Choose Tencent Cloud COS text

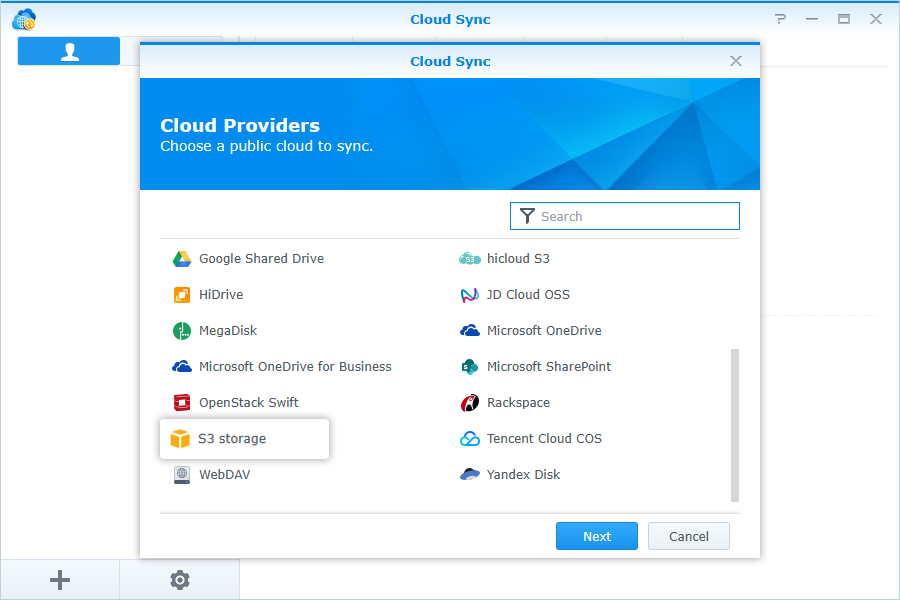pyautogui.click(x=544, y=439)
